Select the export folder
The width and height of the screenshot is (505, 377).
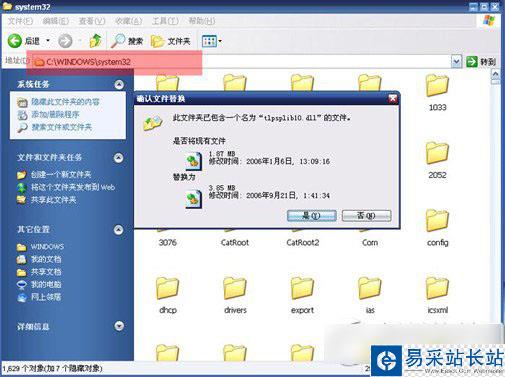pyautogui.click(x=302, y=295)
